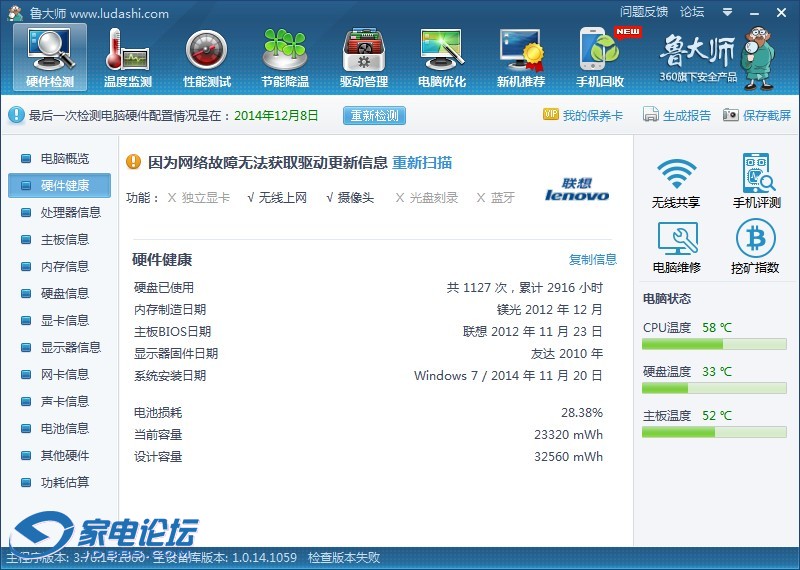Open the 温度监测 temperature monitor tool
This screenshot has height=570, width=800.
[x=127, y=57]
